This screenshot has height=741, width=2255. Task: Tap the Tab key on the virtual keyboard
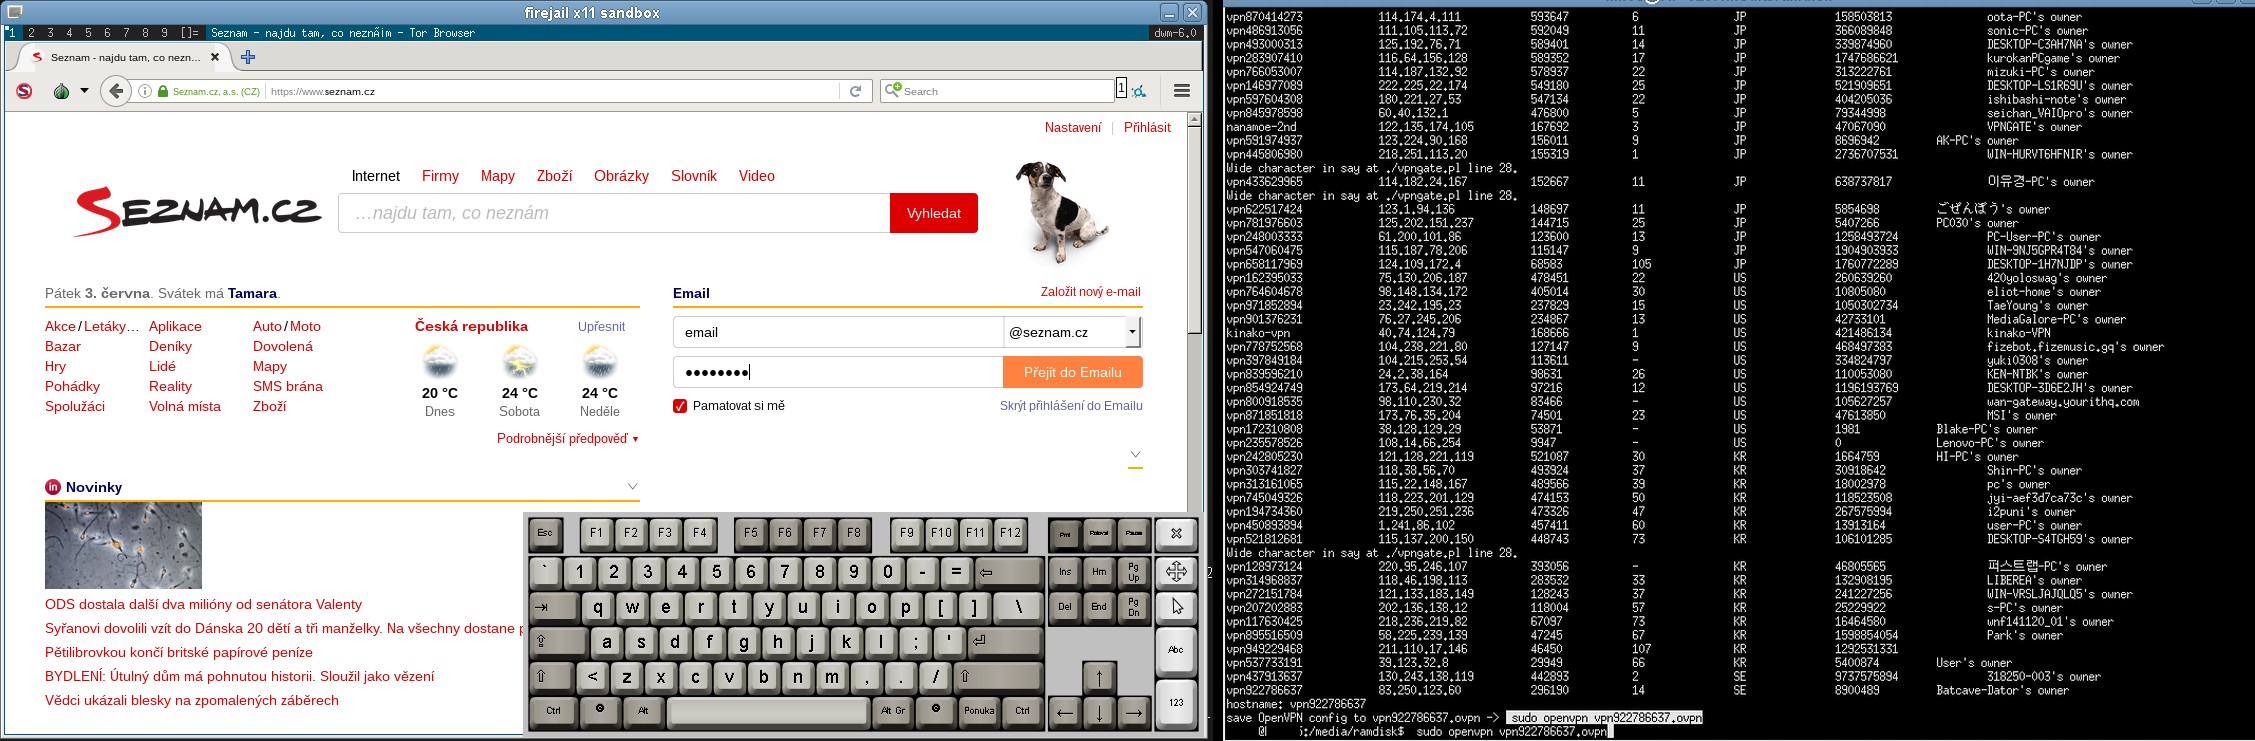pos(553,606)
